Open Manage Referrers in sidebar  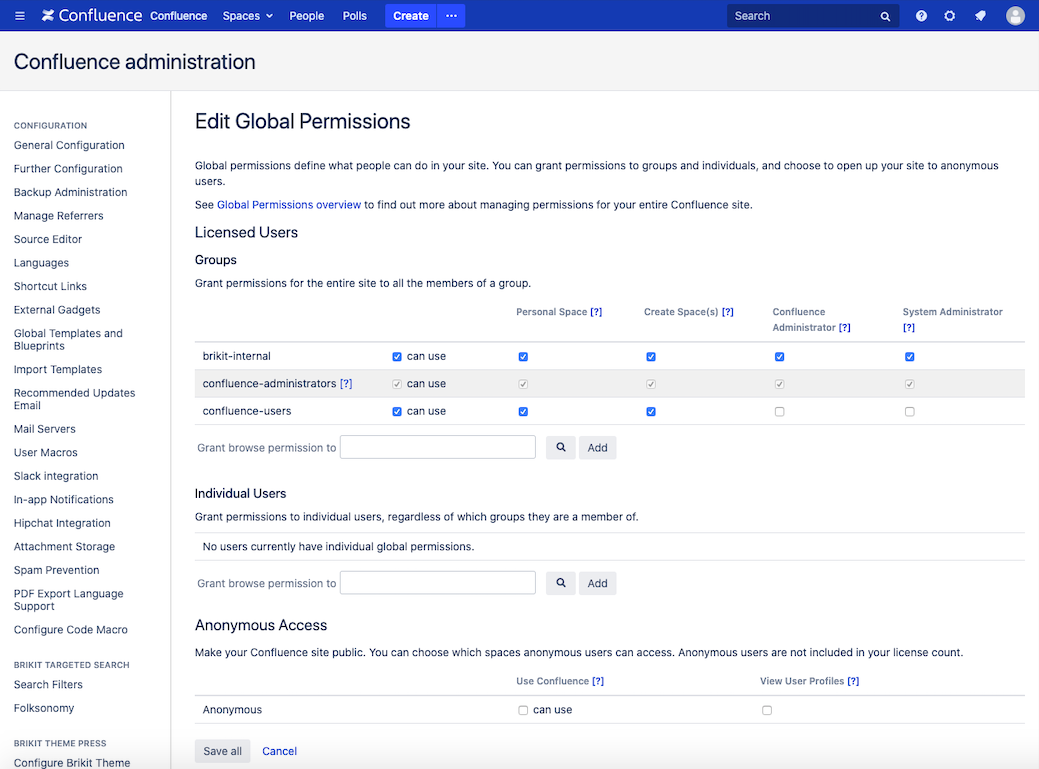pos(58,216)
